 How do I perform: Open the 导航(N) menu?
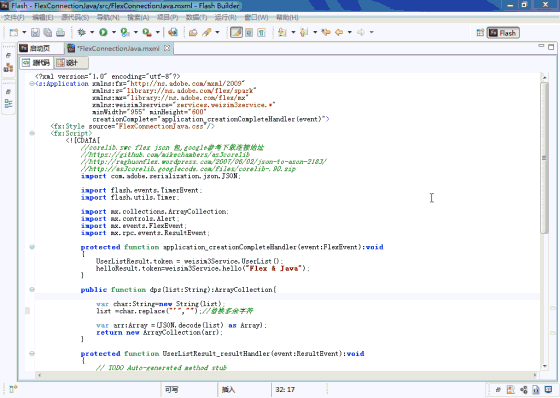coord(109,17)
